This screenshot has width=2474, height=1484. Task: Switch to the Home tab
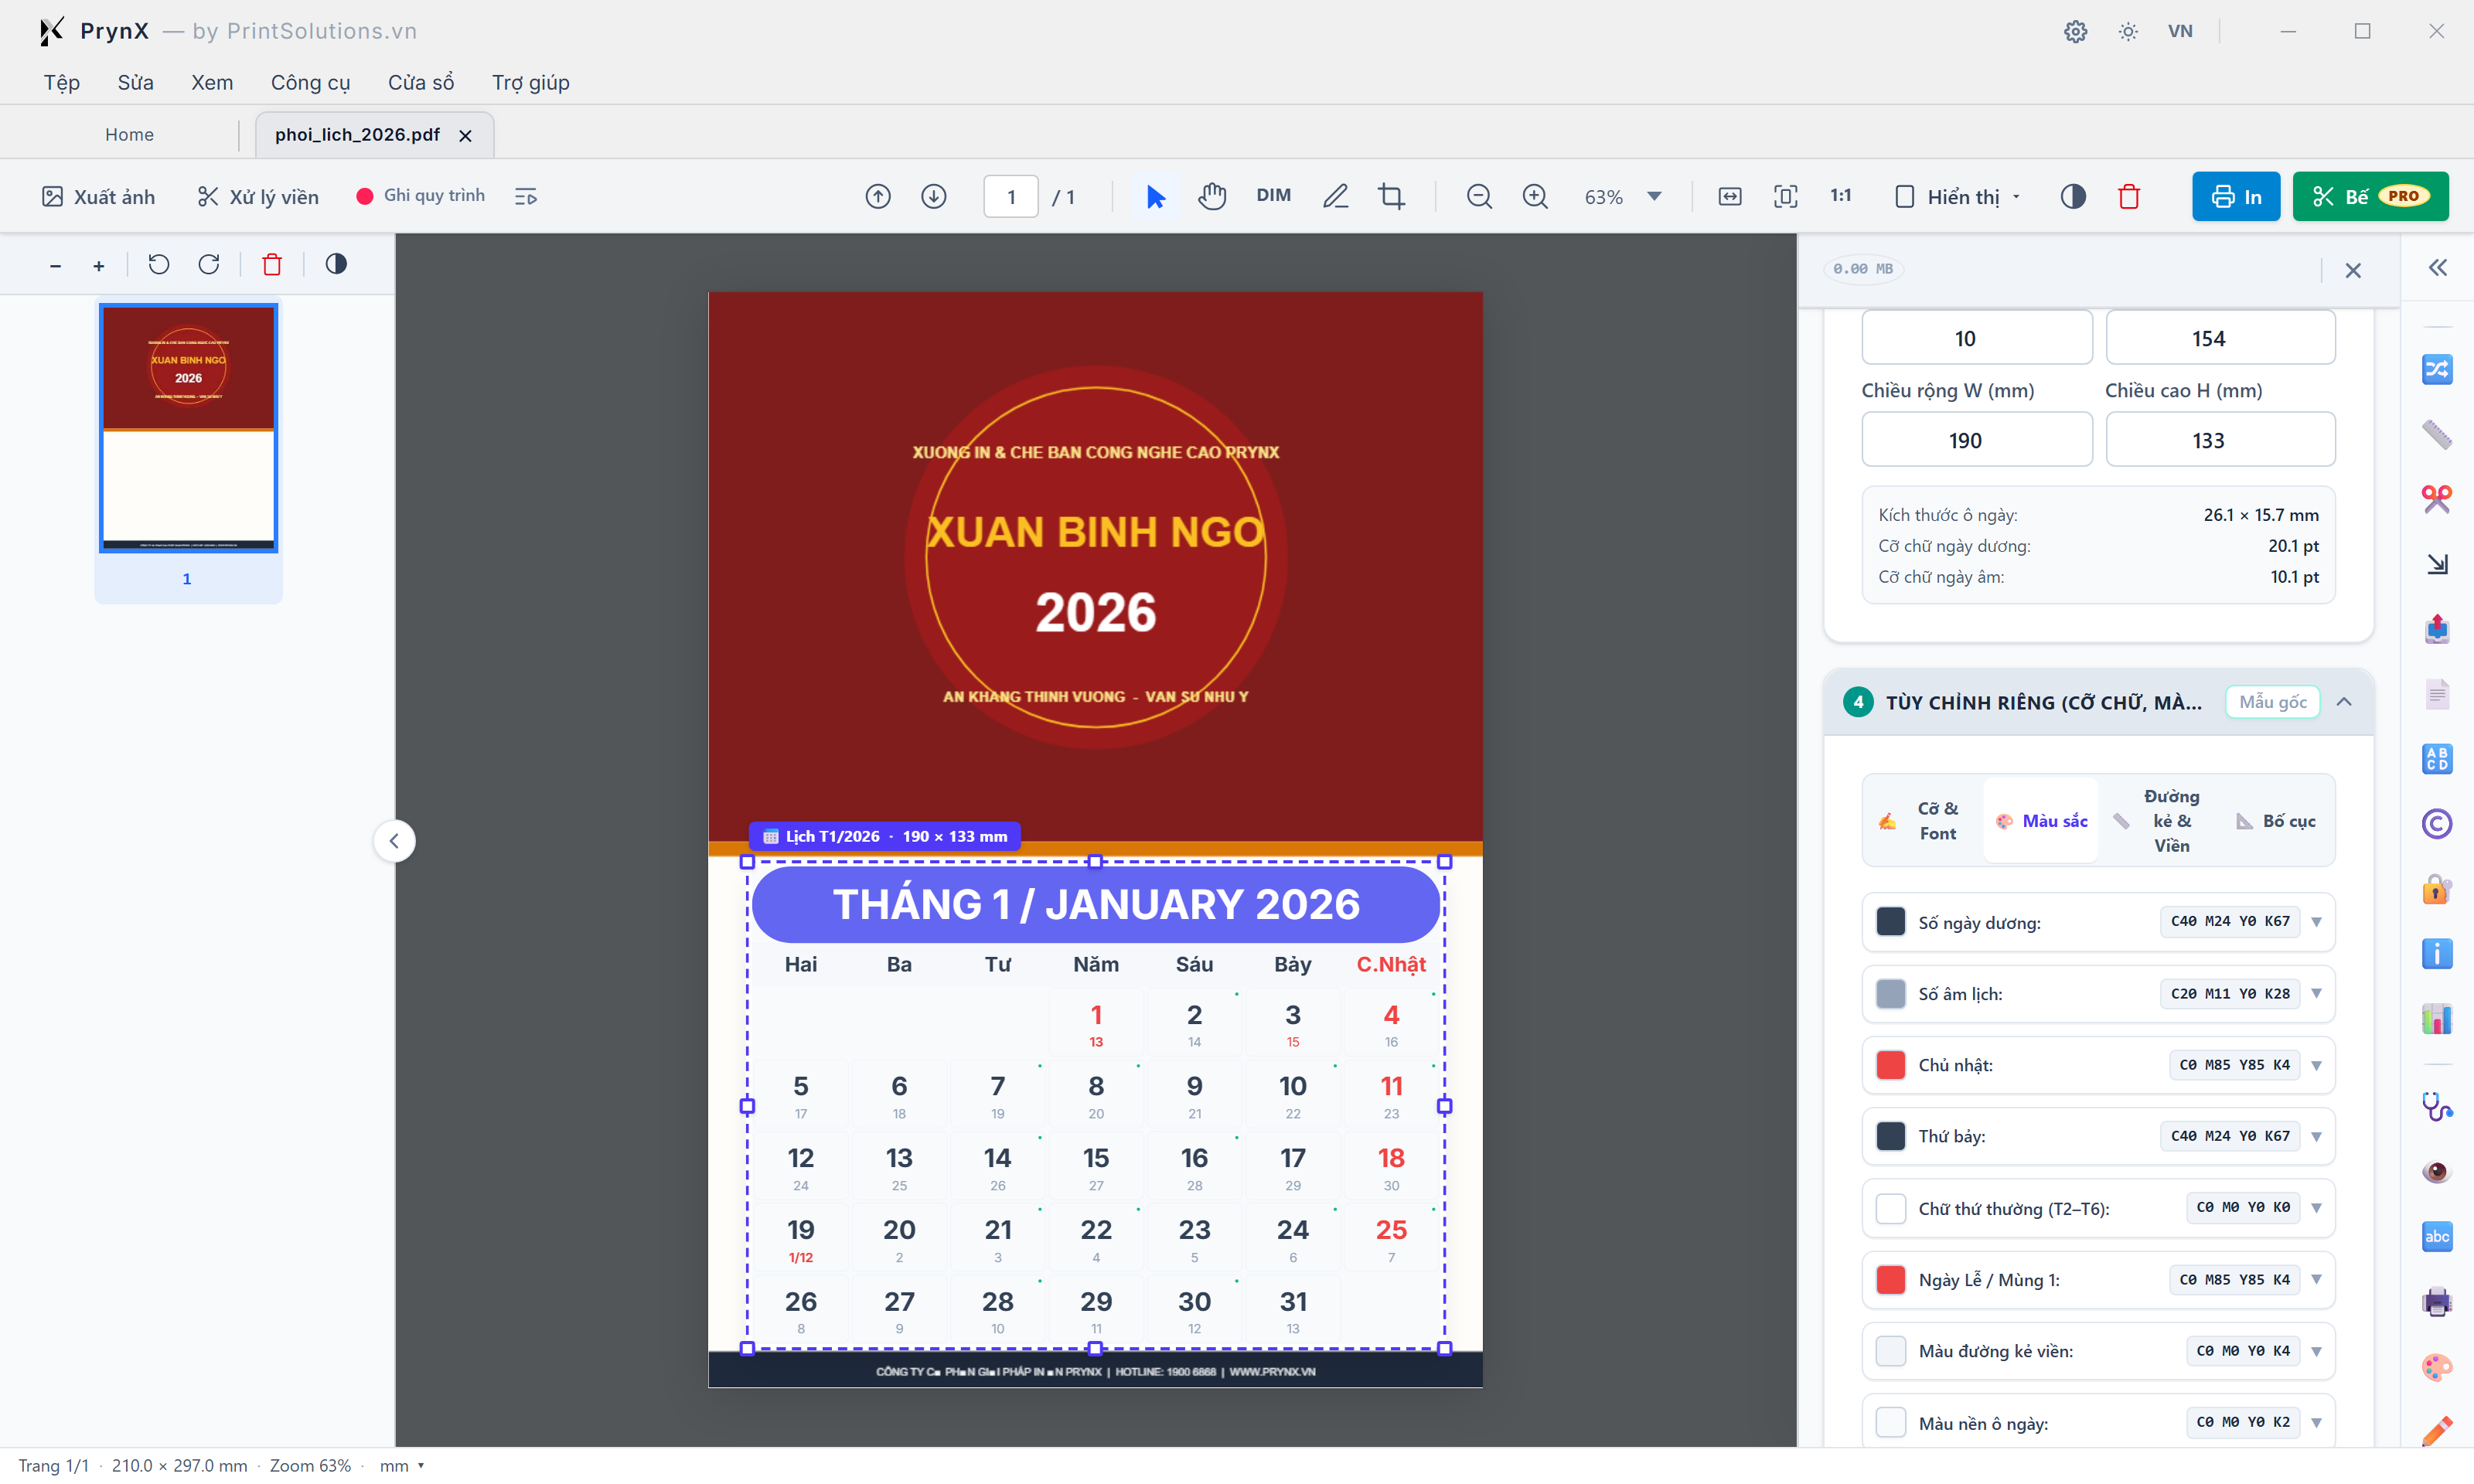[130, 134]
